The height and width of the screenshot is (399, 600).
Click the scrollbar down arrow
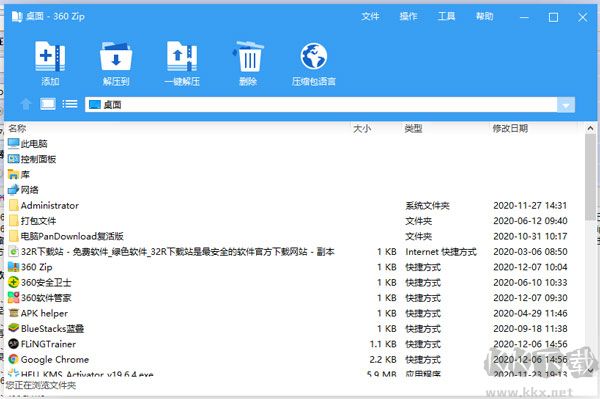(x=590, y=370)
